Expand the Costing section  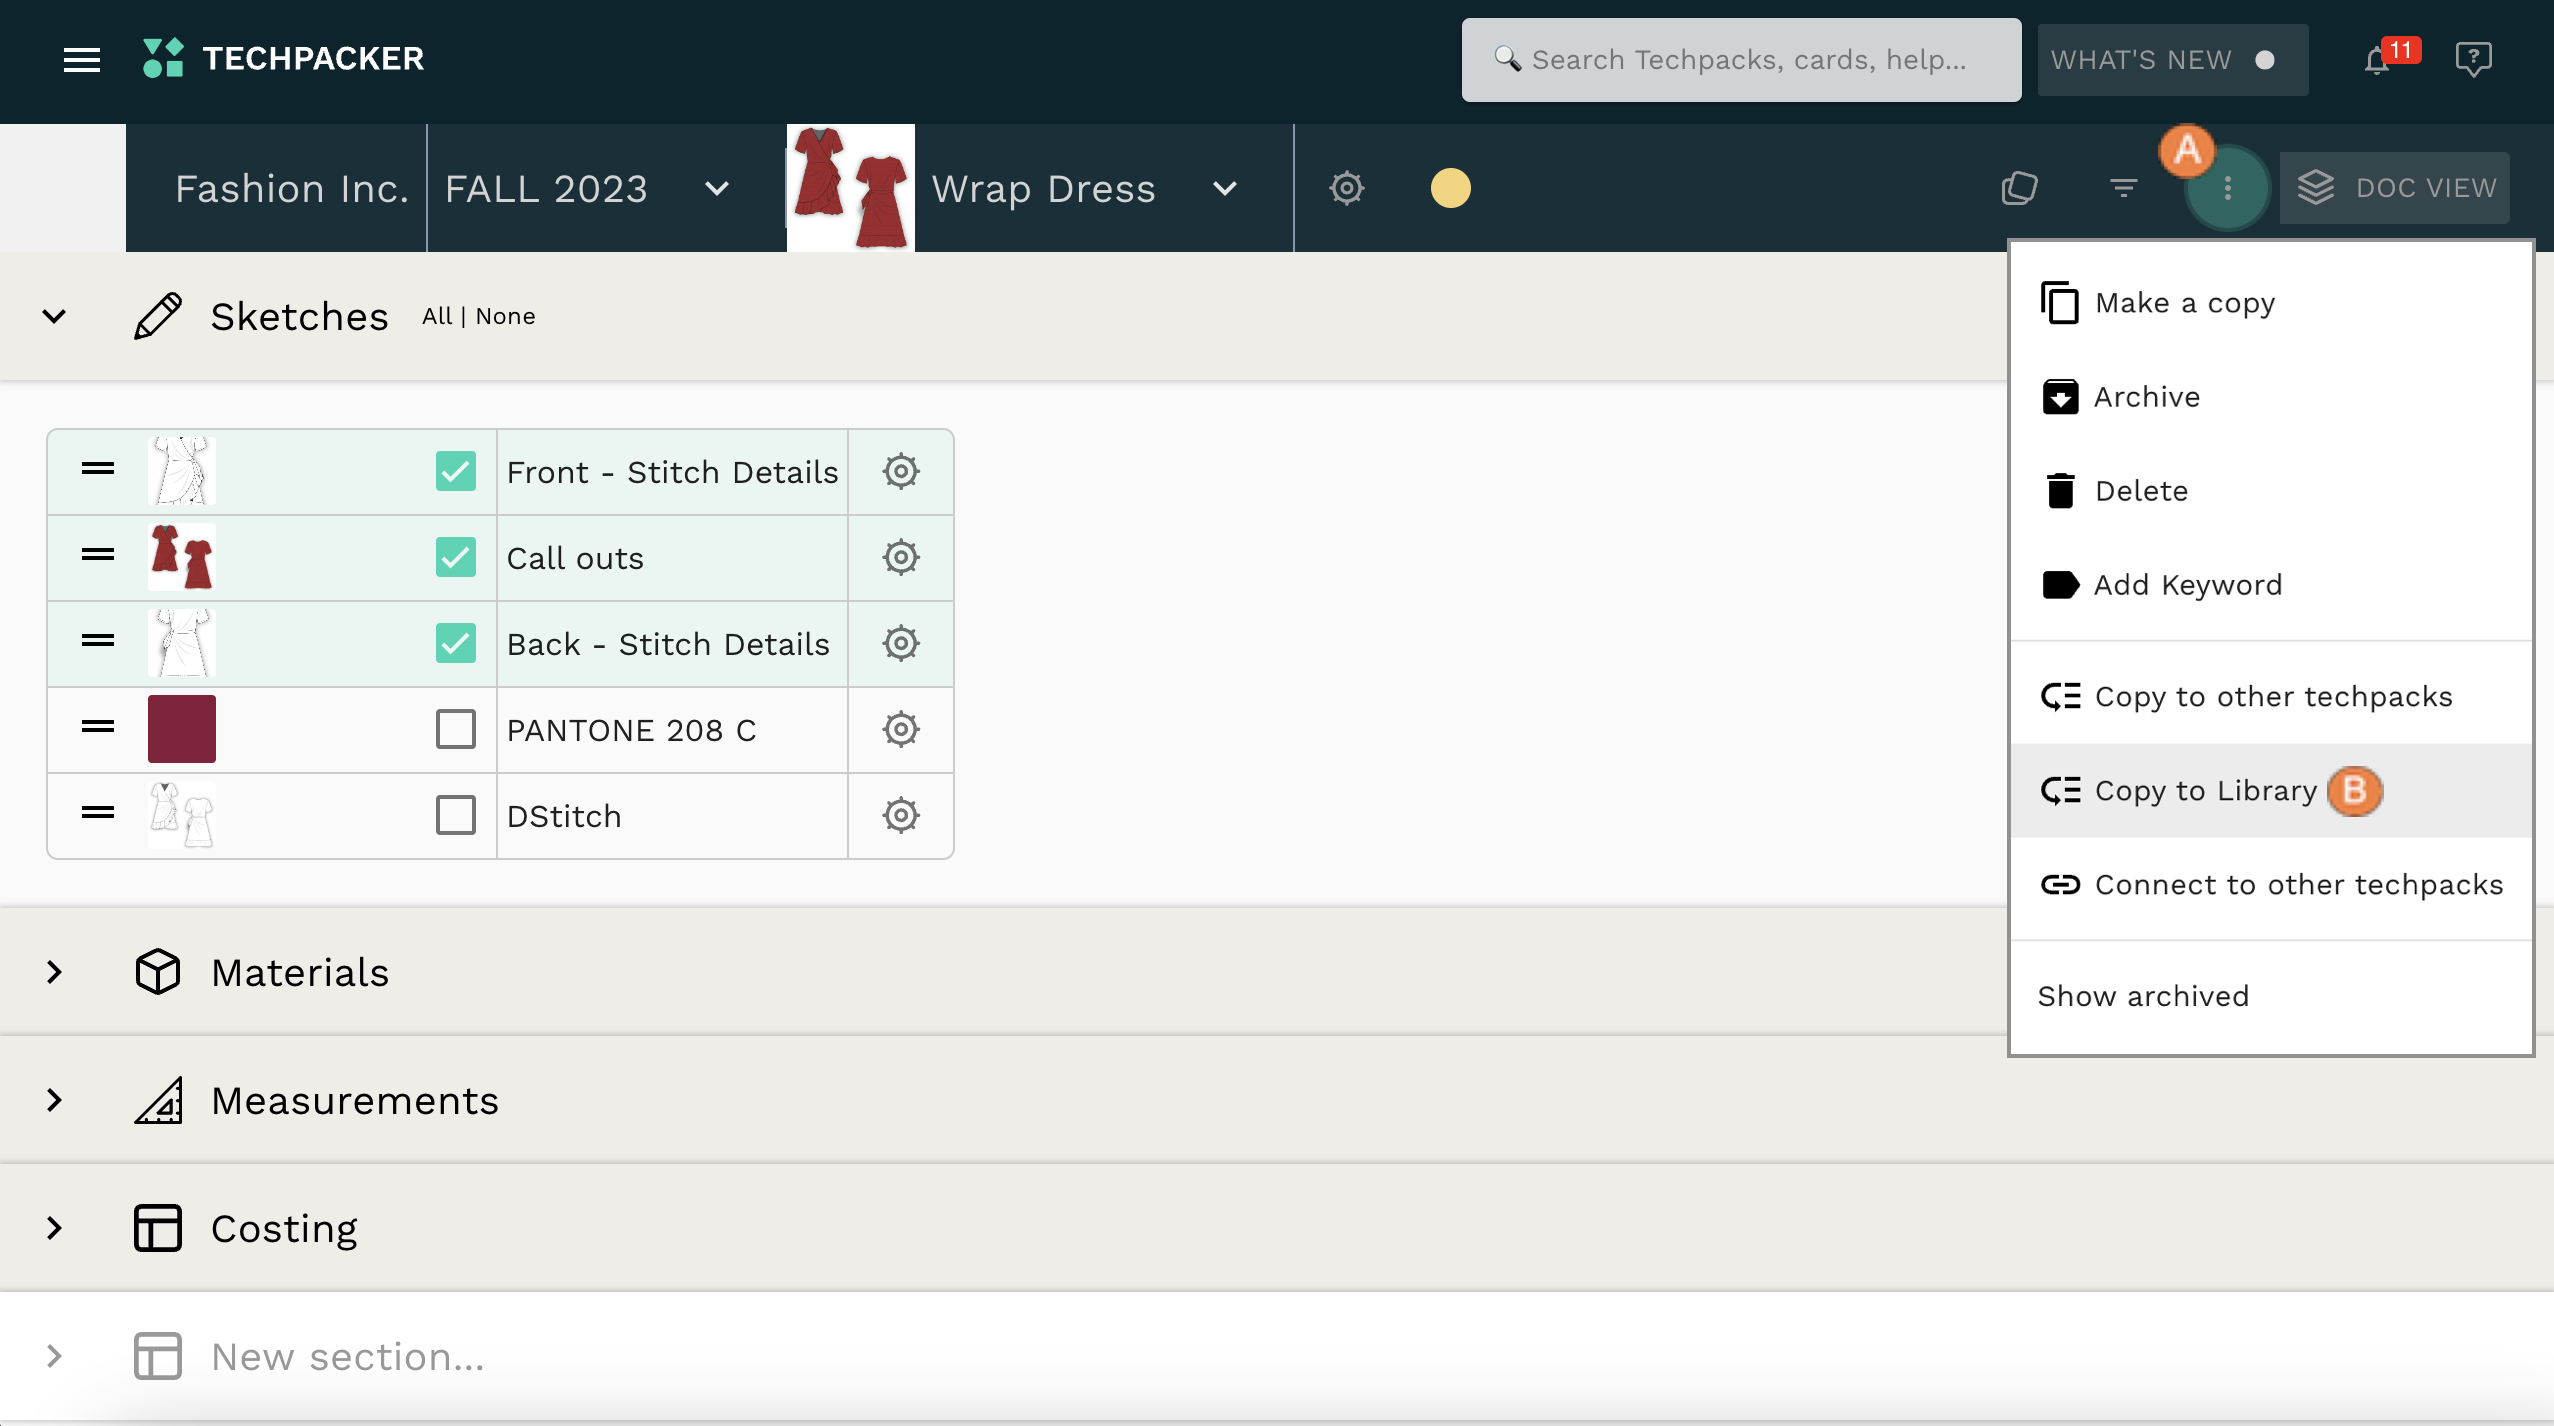click(55, 1228)
